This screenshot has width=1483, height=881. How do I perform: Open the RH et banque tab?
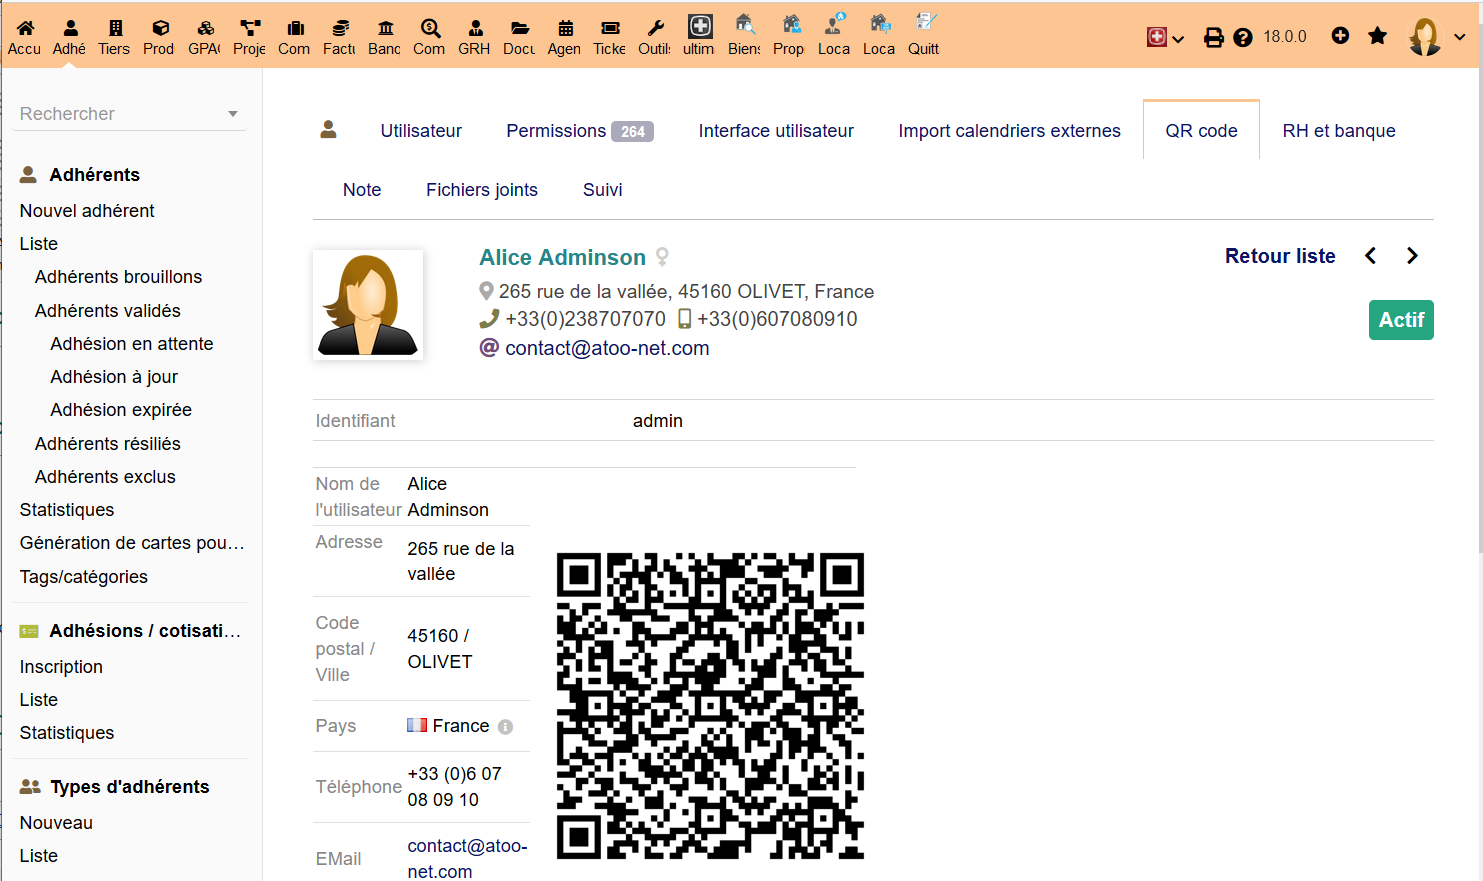pos(1338,131)
